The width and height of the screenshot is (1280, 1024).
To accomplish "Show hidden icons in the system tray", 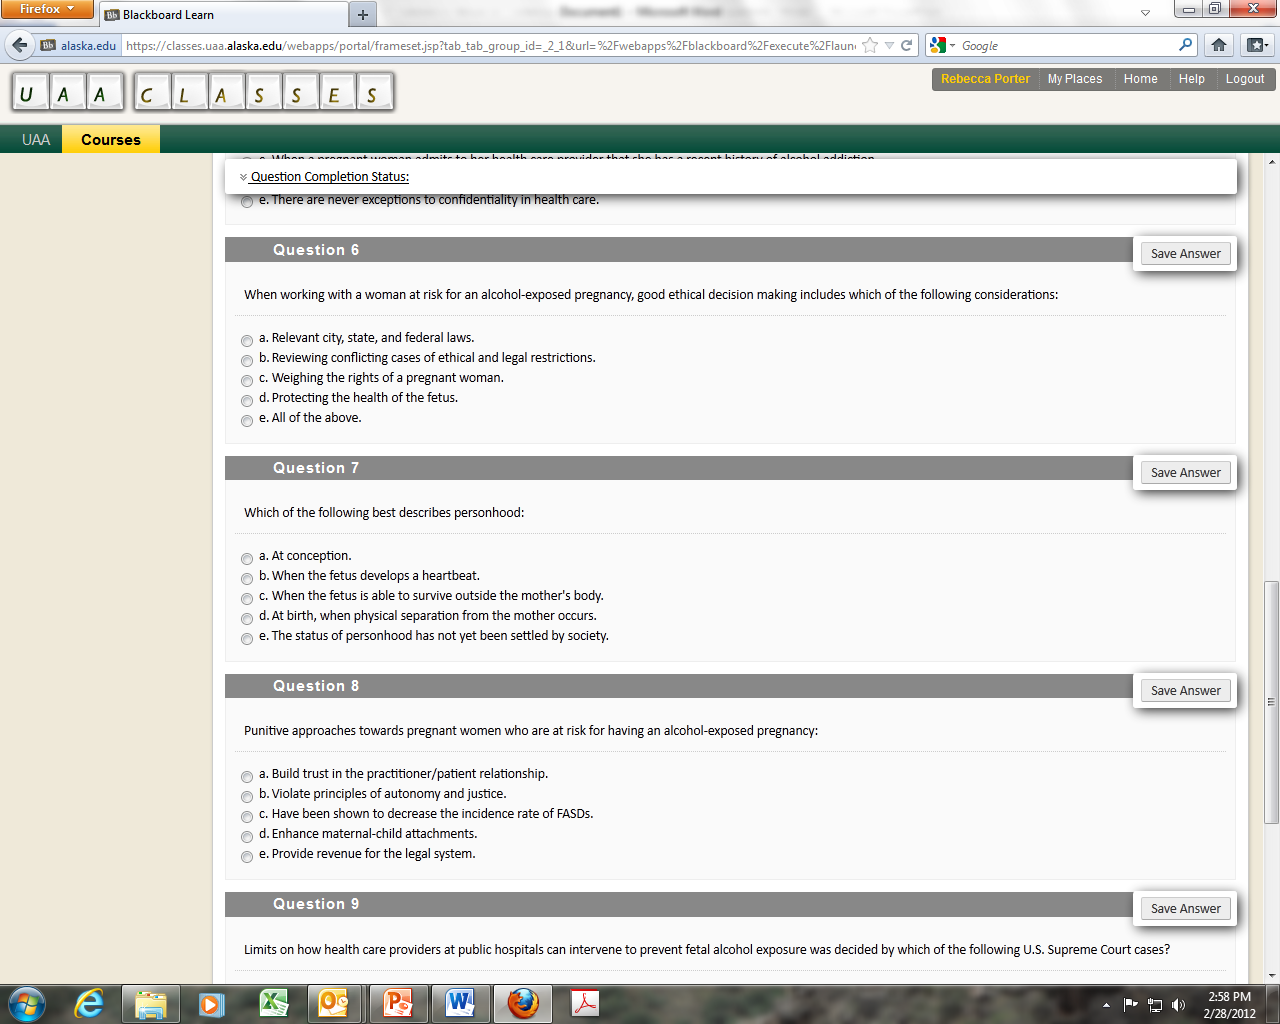I will click(1106, 1004).
